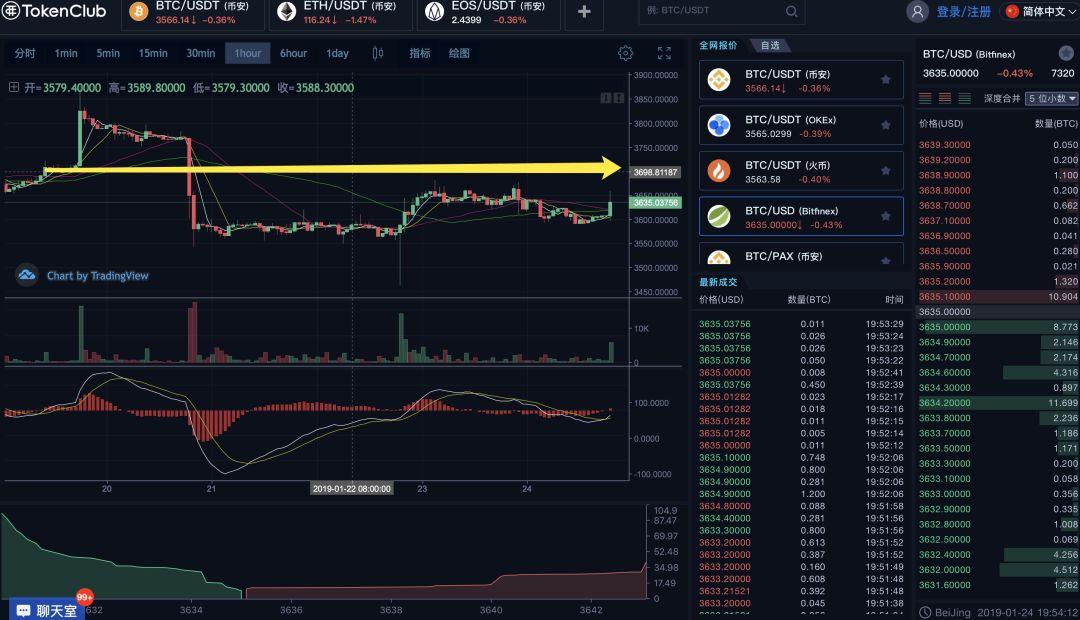
Task: Click bid price 3634.20000 in order book
Action: 944,403
